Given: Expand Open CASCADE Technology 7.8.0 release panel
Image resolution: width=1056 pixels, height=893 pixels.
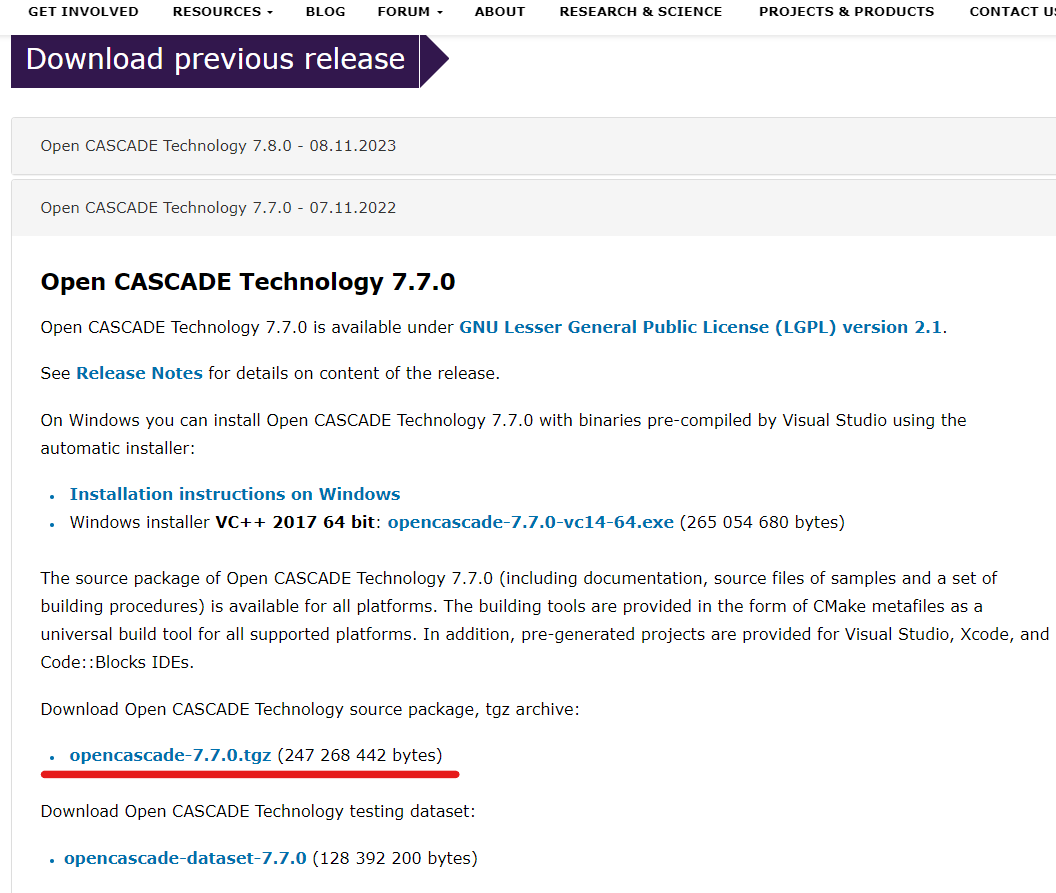Looking at the screenshot, I should point(533,146).
